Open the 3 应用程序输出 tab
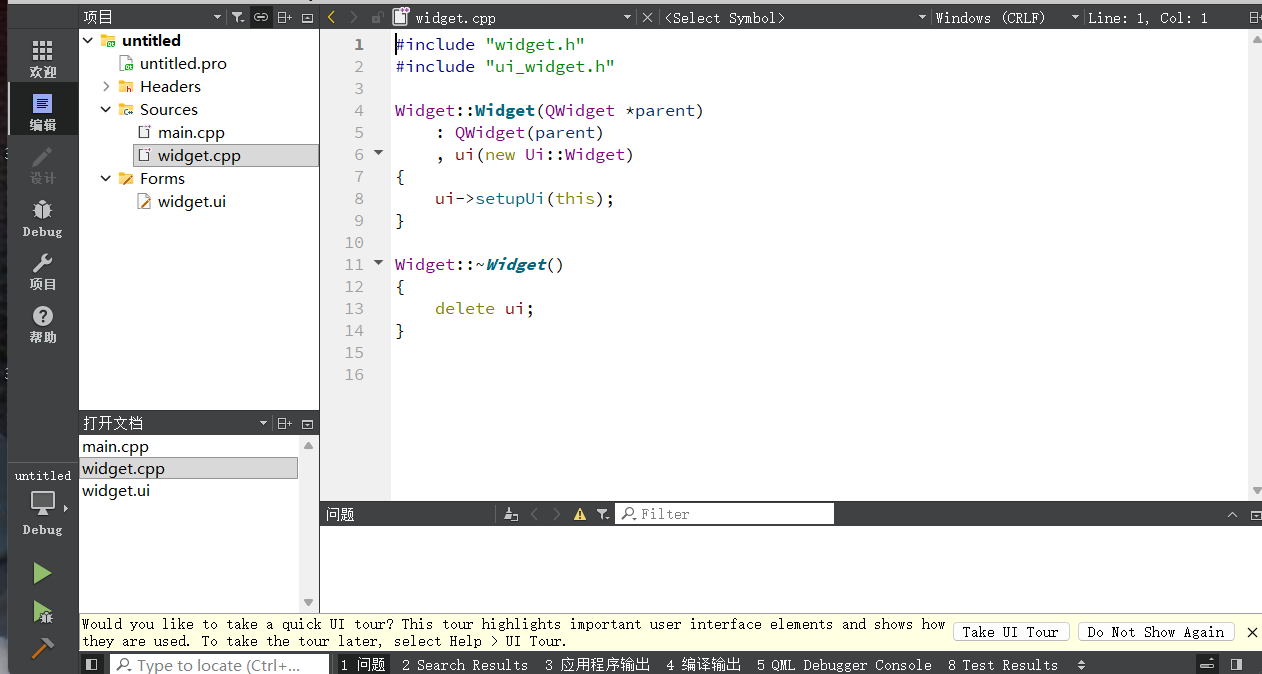This screenshot has height=674, width=1262. click(597, 664)
